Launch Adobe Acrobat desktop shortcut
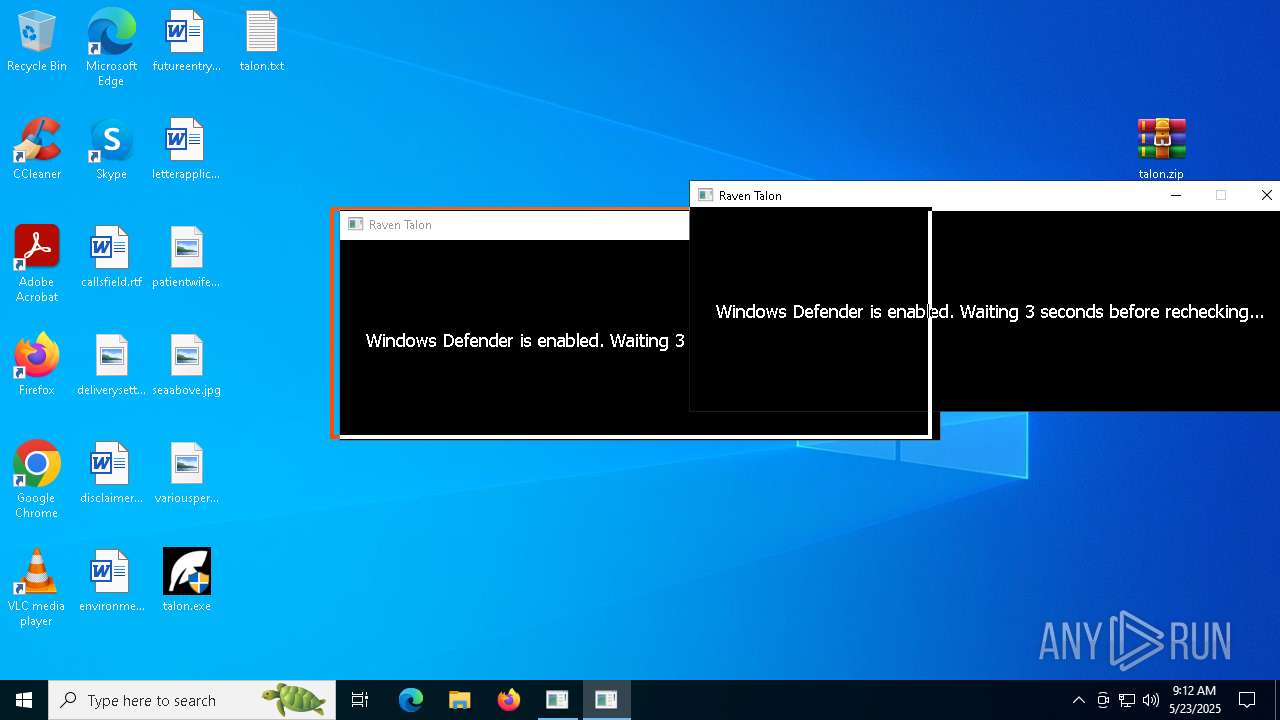This screenshot has width=1280, height=720. tap(36, 264)
